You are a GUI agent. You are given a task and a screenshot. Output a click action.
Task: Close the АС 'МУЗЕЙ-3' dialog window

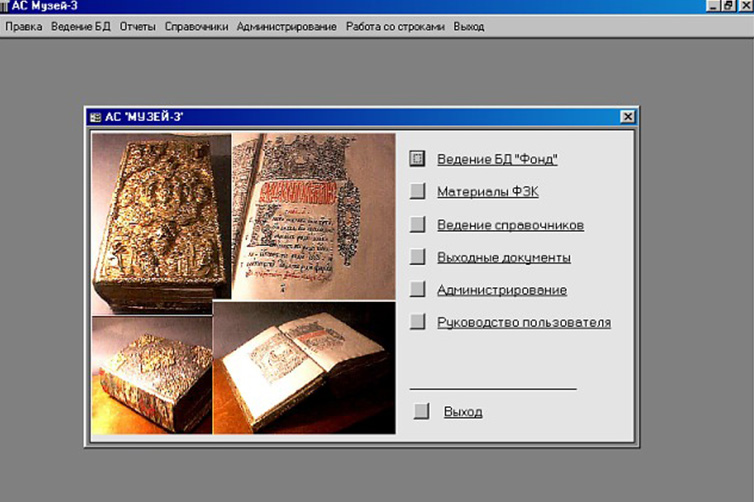[x=627, y=117]
